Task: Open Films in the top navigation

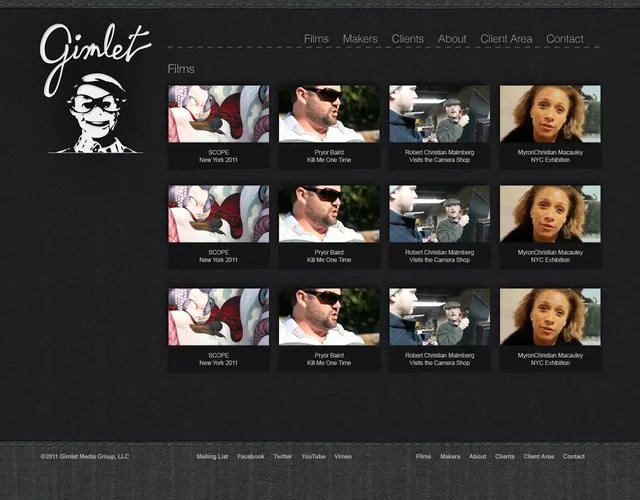Action: [x=316, y=39]
